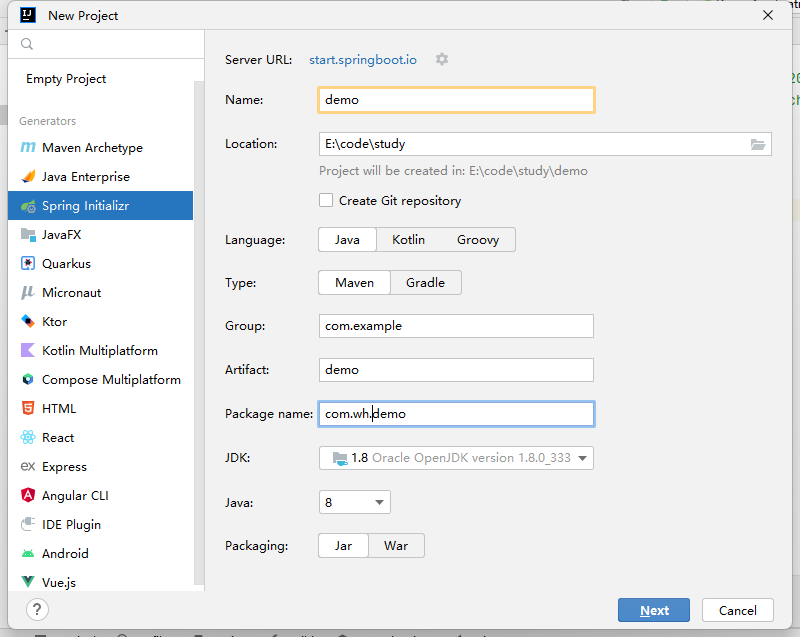The width and height of the screenshot is (800, 637).
Task: Select the Android generator label
Action: (65, 553)
